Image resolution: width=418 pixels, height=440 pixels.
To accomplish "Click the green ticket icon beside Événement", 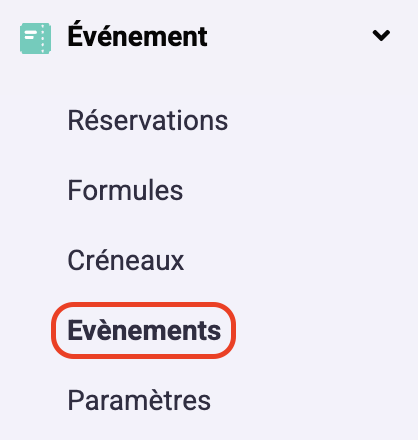I will click(x=35, y=38).
